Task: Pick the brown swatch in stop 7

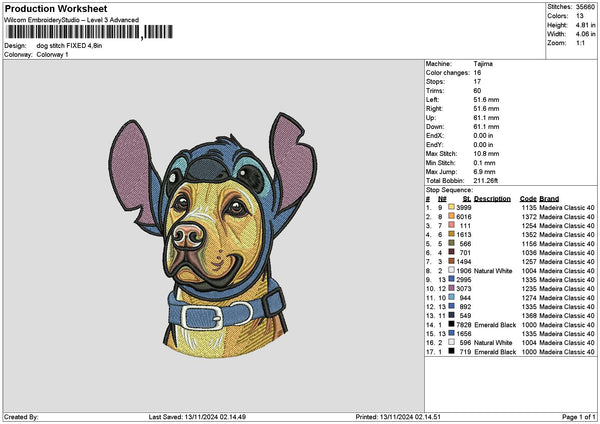Action: (x=451, y=261)
